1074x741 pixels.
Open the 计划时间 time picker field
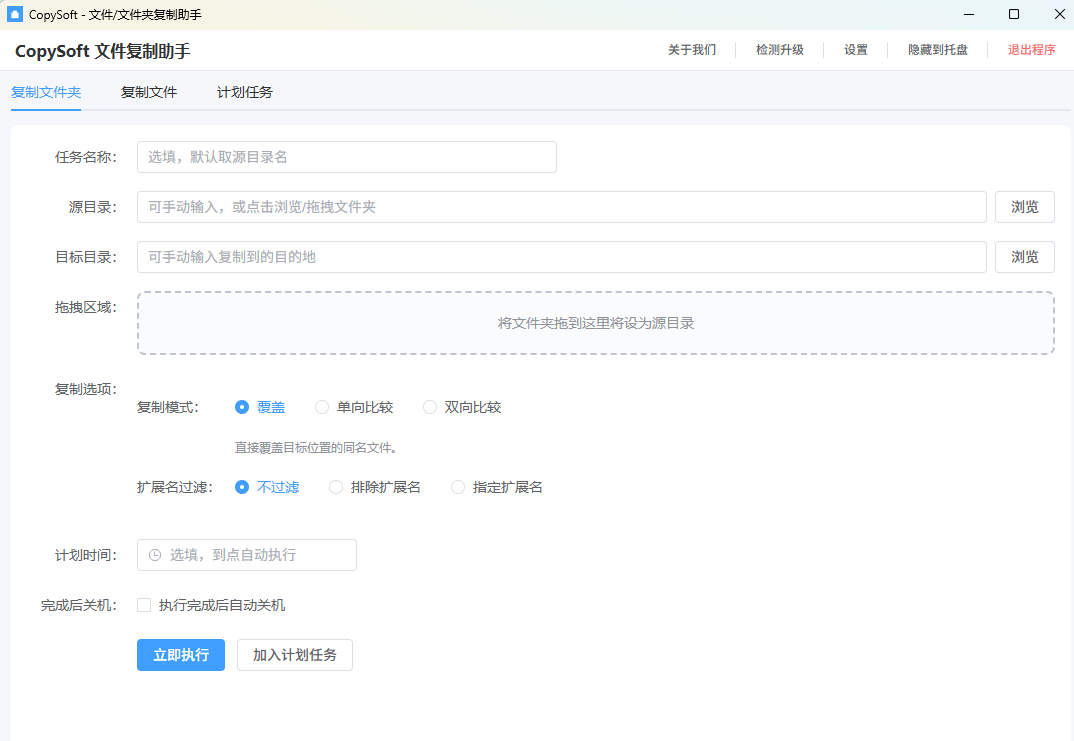coord(247,555)
